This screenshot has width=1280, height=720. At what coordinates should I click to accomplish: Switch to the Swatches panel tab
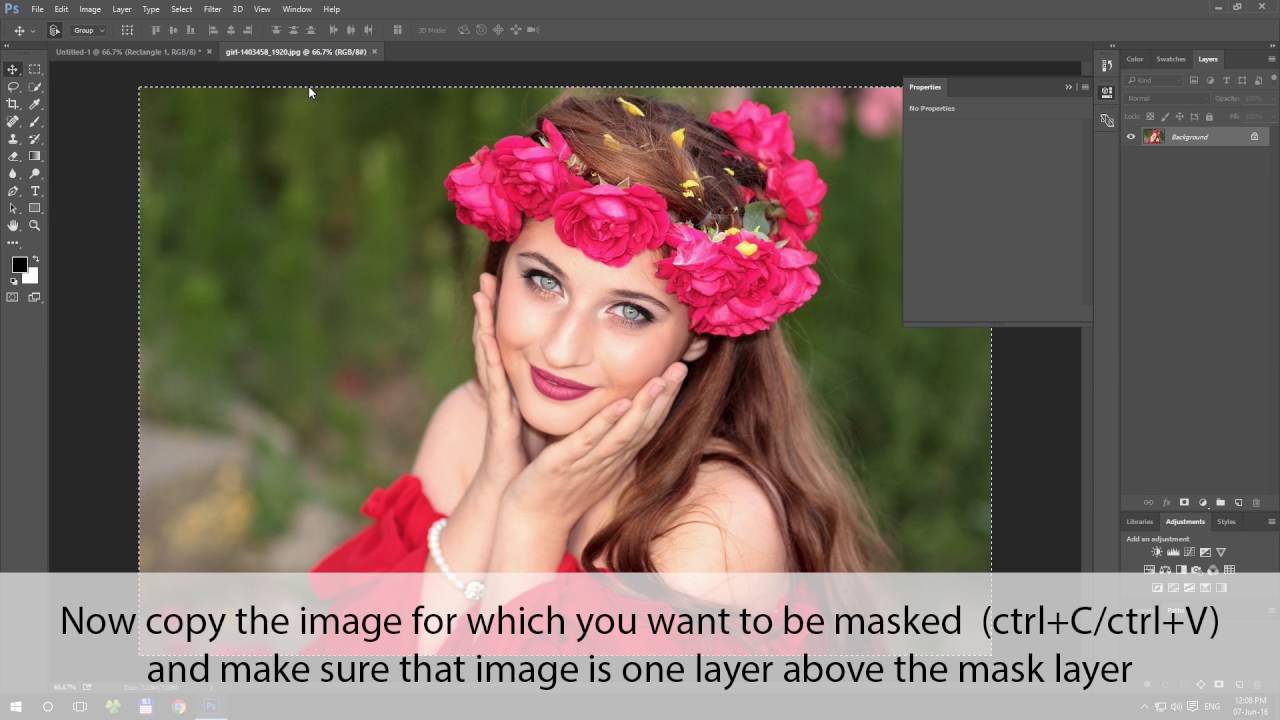point(1171,59)
